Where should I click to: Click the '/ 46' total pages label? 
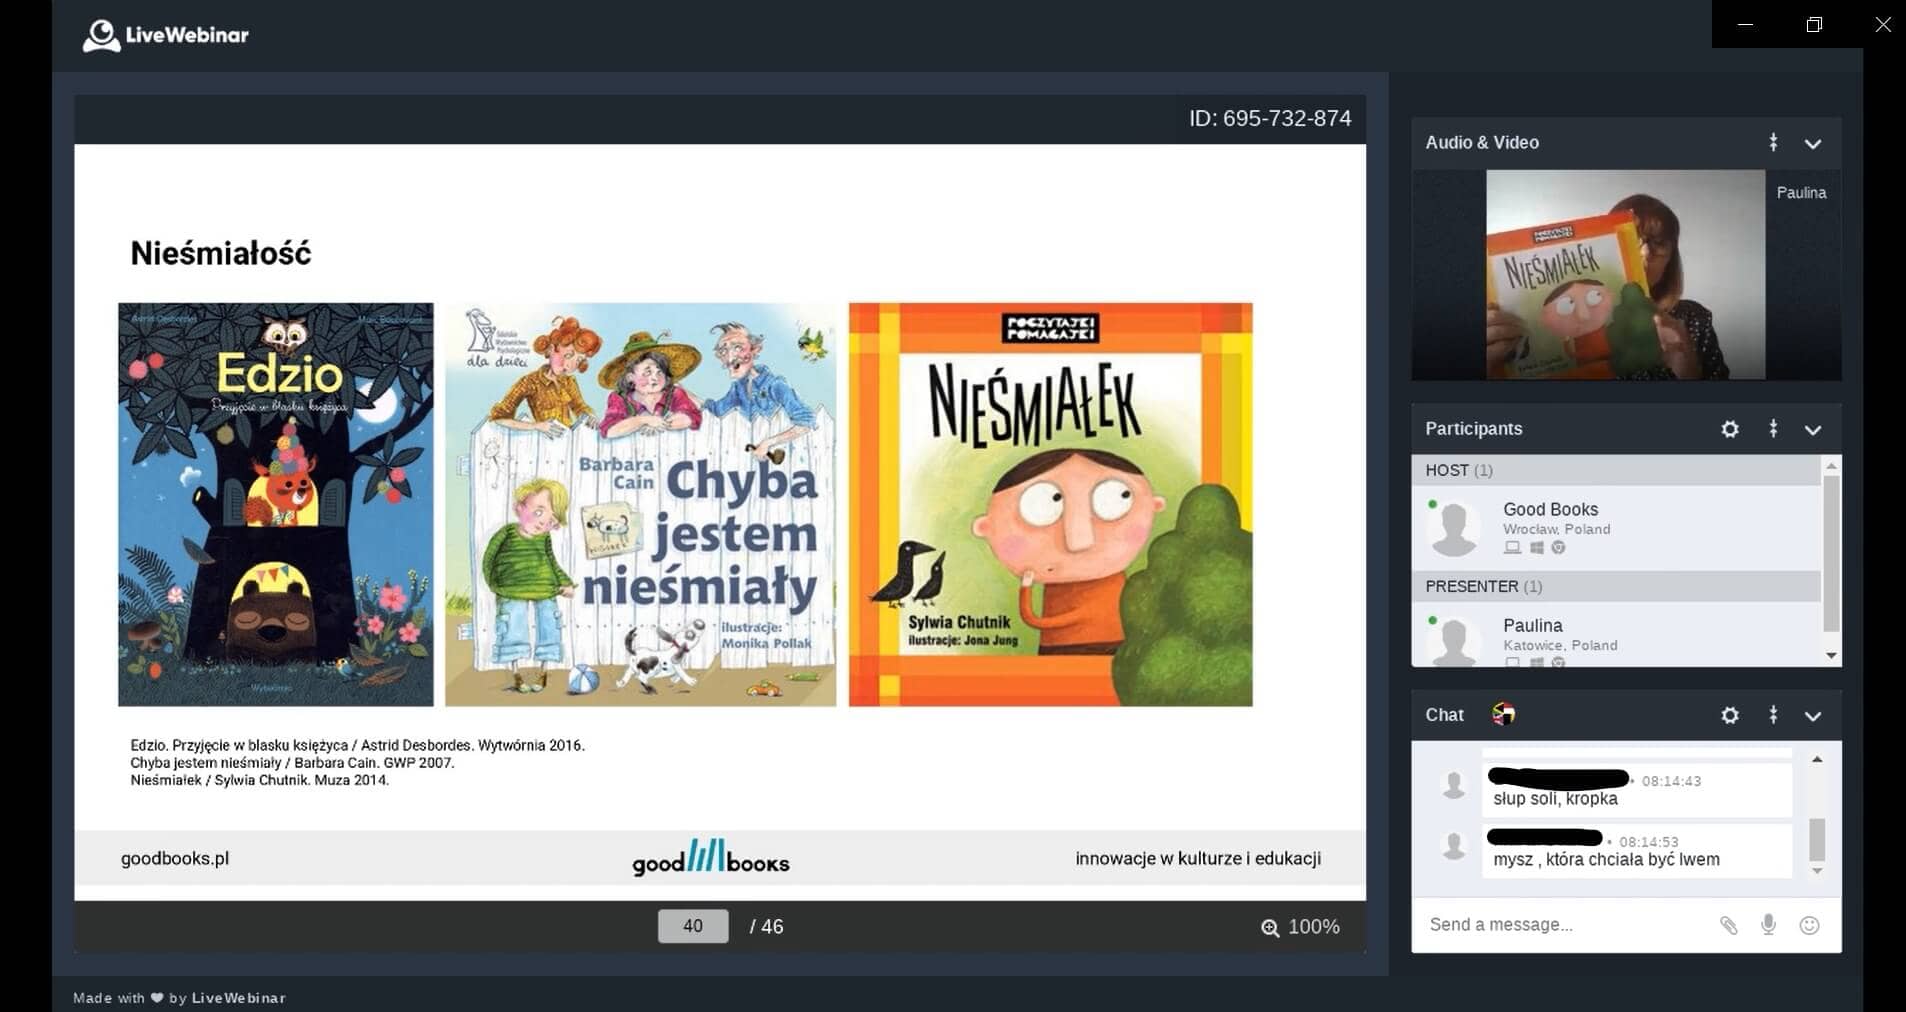tap(766, 927)
